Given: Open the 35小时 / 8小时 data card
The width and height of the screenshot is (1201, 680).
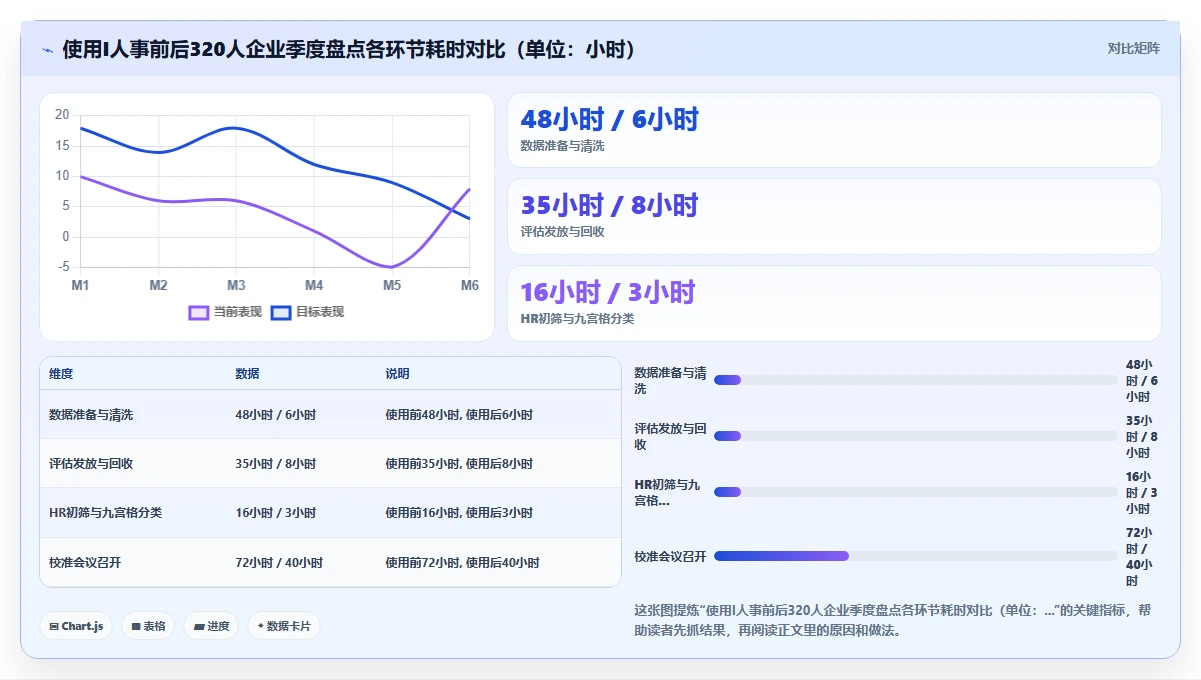Looking at the screenshot, I should click(x=834, y=217).
